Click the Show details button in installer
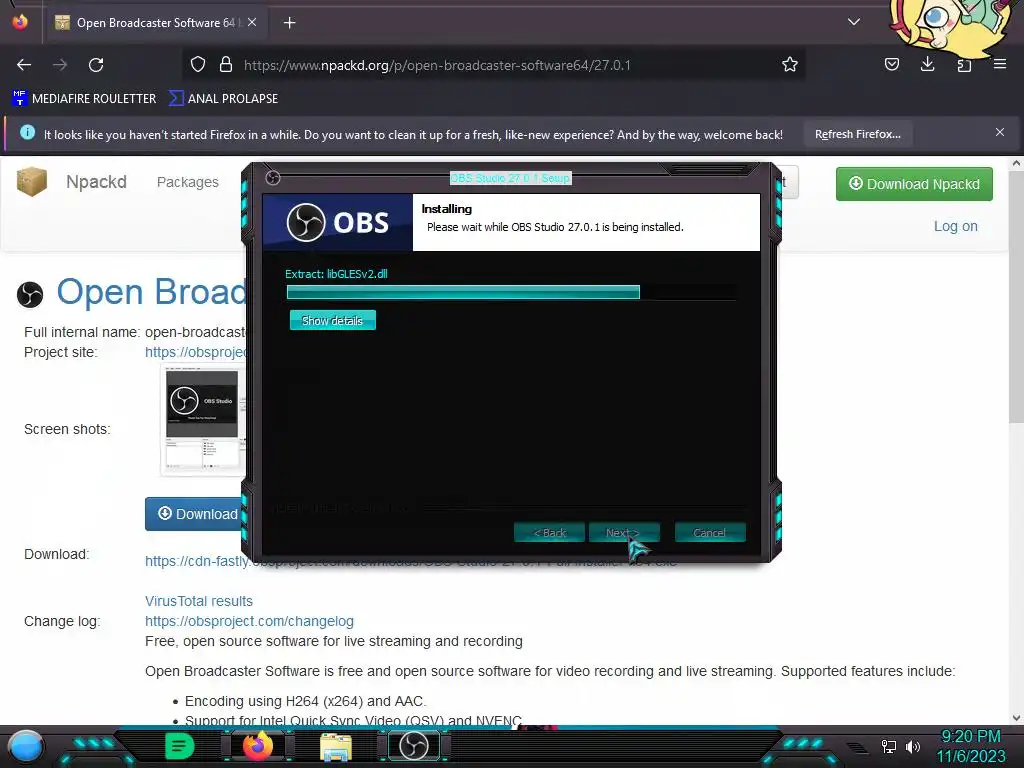Image resolution: width=1024 pixels, height=768 pixels. click(x=332, y=321)
